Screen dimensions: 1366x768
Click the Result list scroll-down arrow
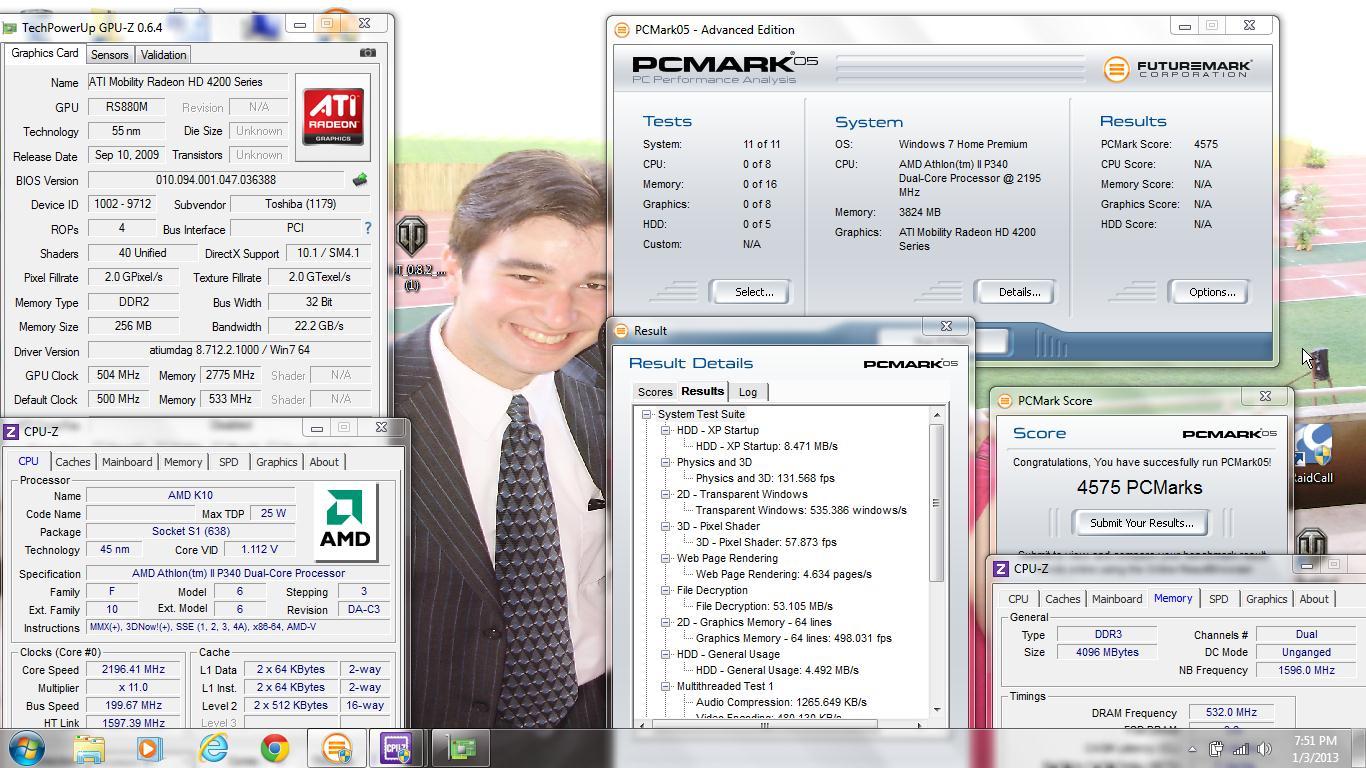click(x=937, y=710)
